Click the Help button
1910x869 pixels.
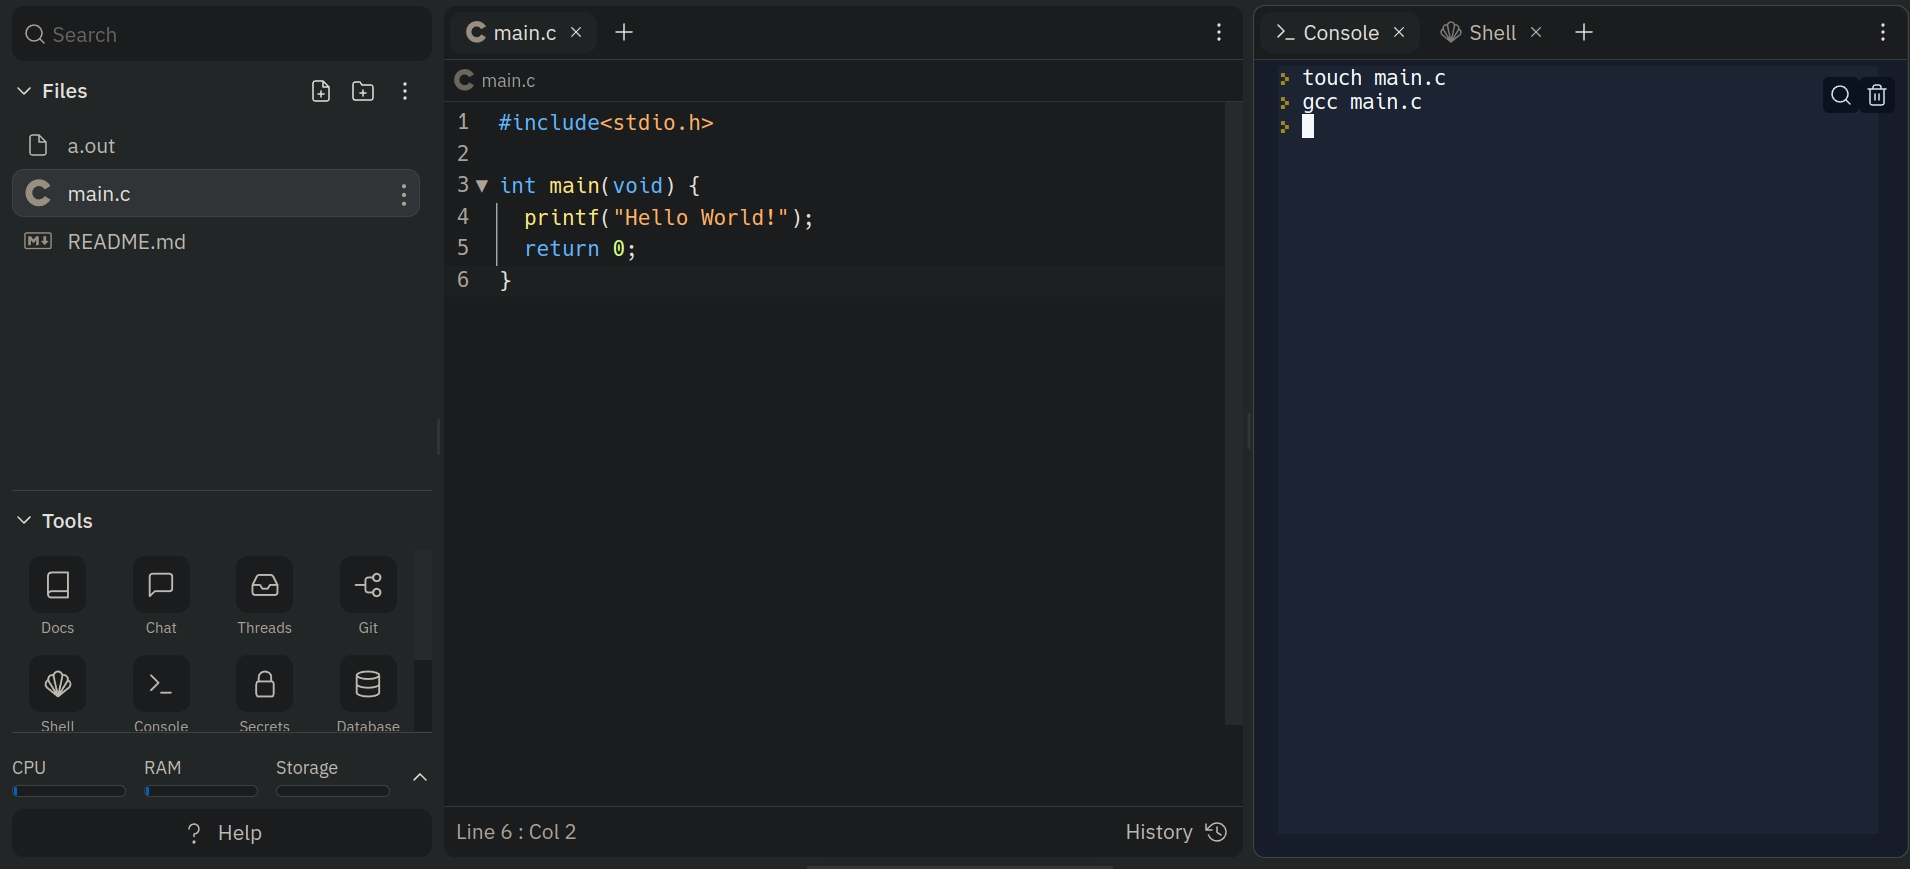tap(222, 833)
